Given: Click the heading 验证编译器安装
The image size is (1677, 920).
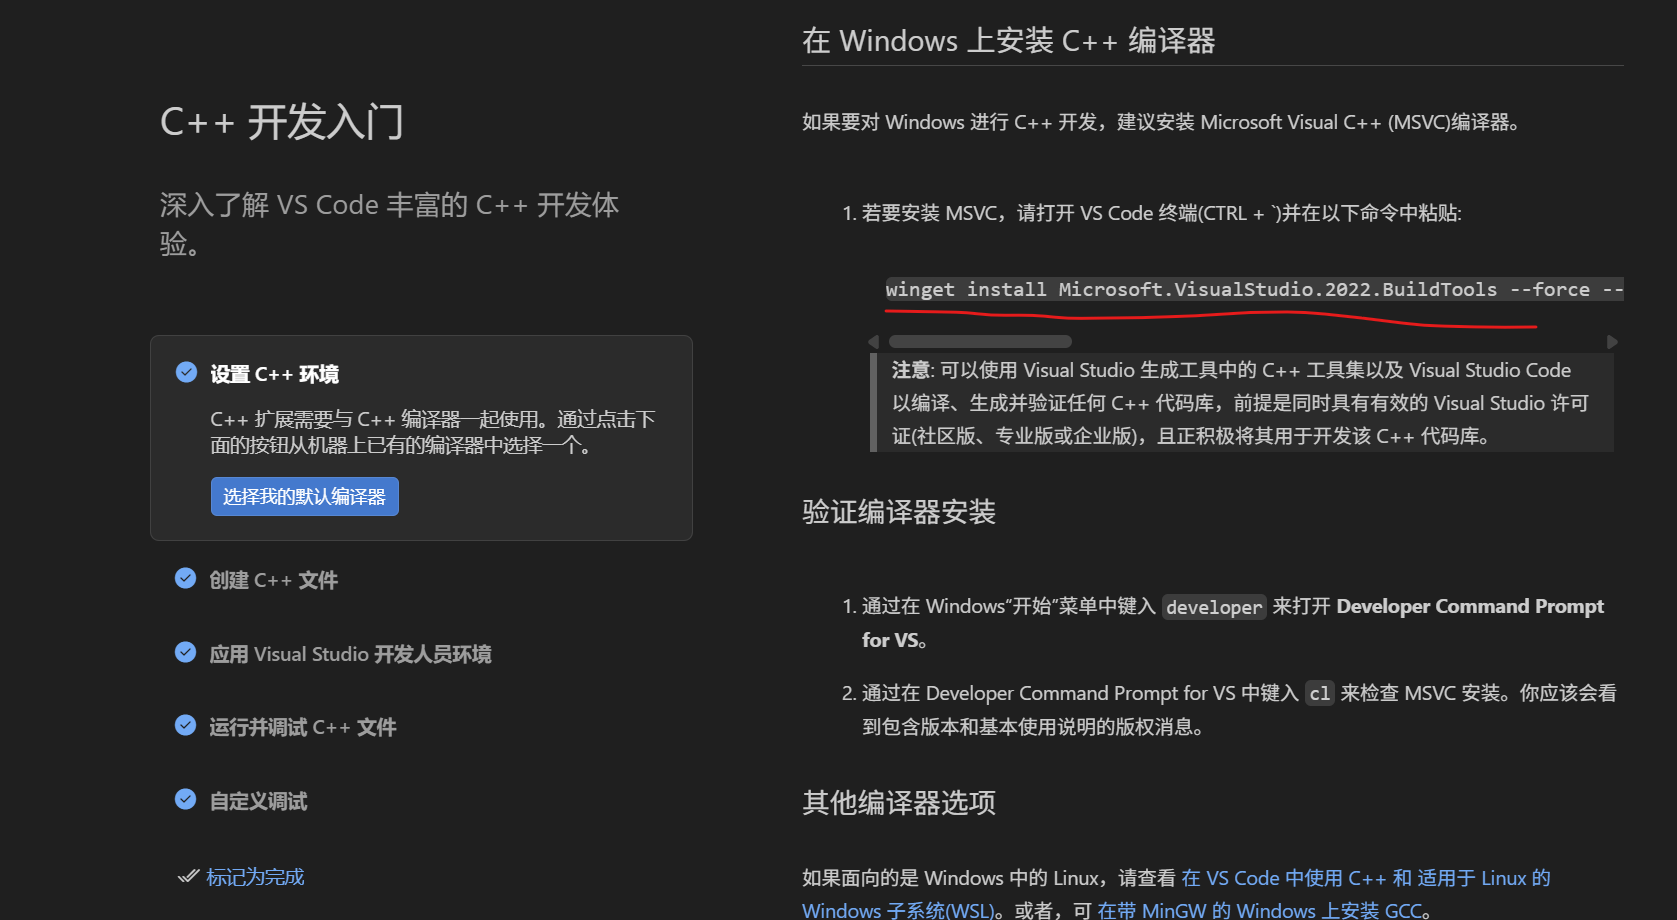Looking at the screenshot, I should (899, 512).
